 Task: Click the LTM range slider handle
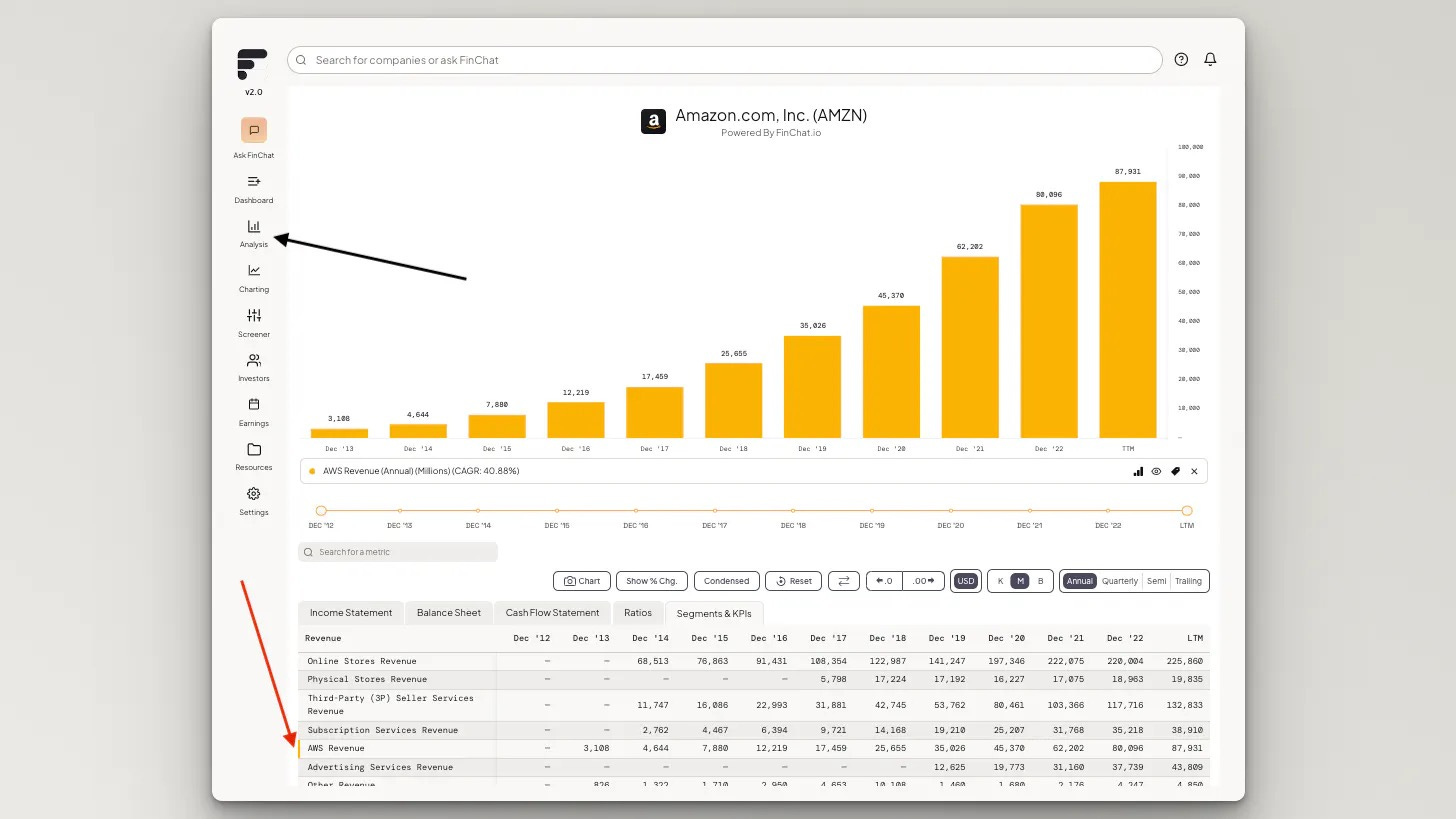(x=1187, y=510)
